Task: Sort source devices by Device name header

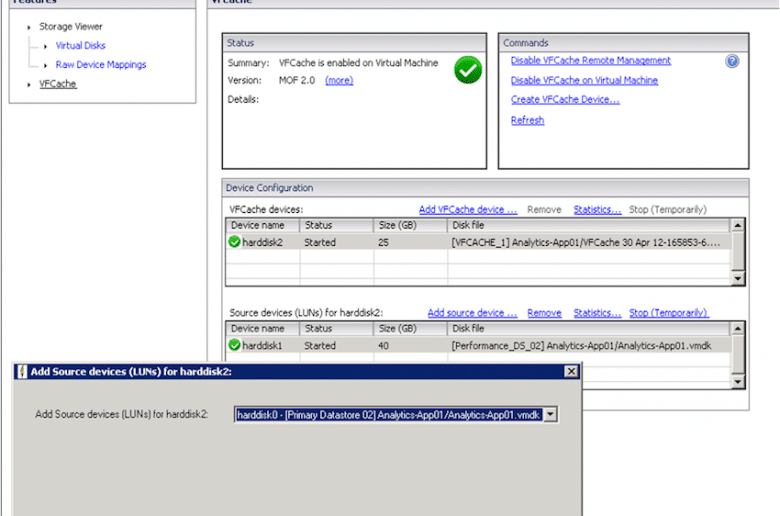Action: coord(263,328)
